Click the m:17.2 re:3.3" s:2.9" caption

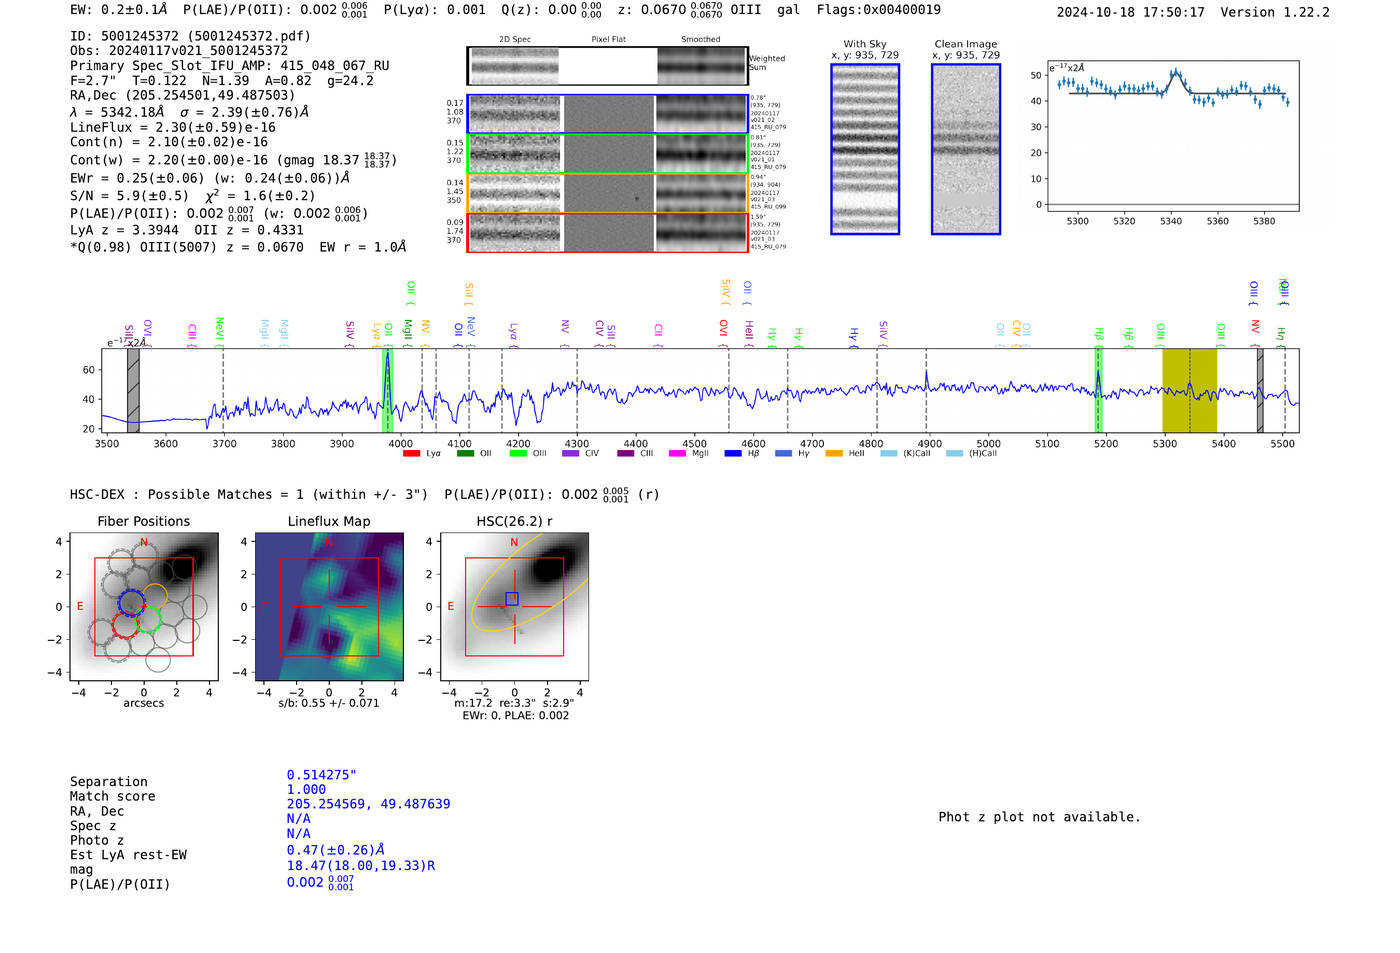click(514, 703)
